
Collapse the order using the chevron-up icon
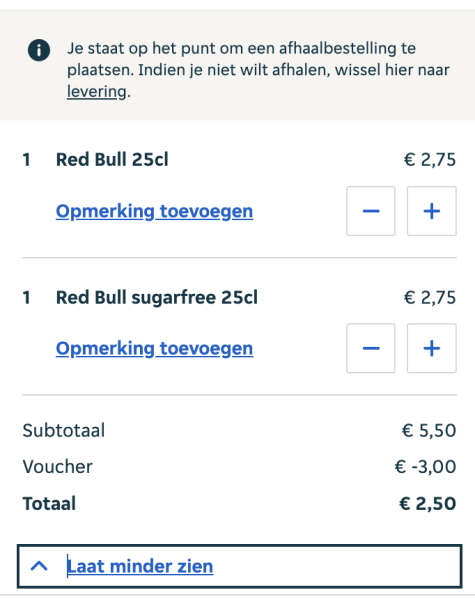click(x=39, y=566)
